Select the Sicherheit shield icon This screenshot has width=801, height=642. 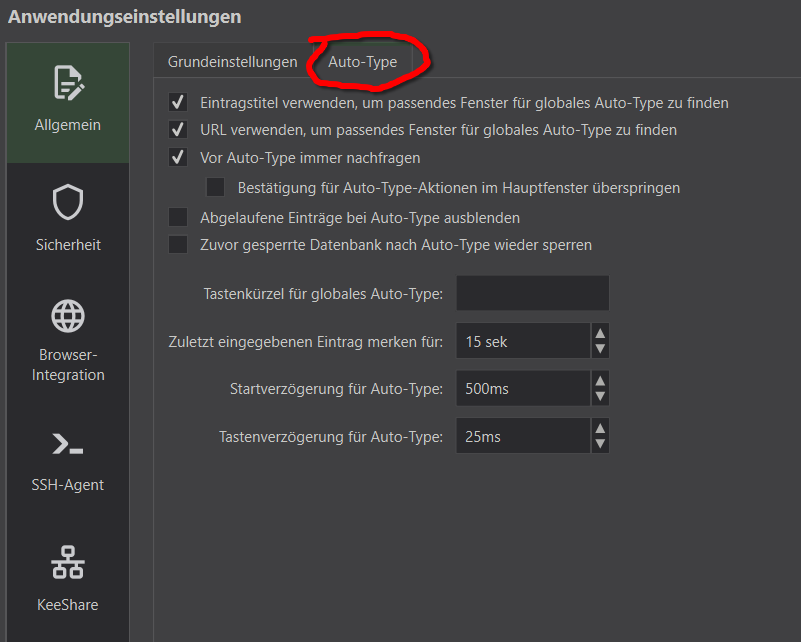click(67, 216)
